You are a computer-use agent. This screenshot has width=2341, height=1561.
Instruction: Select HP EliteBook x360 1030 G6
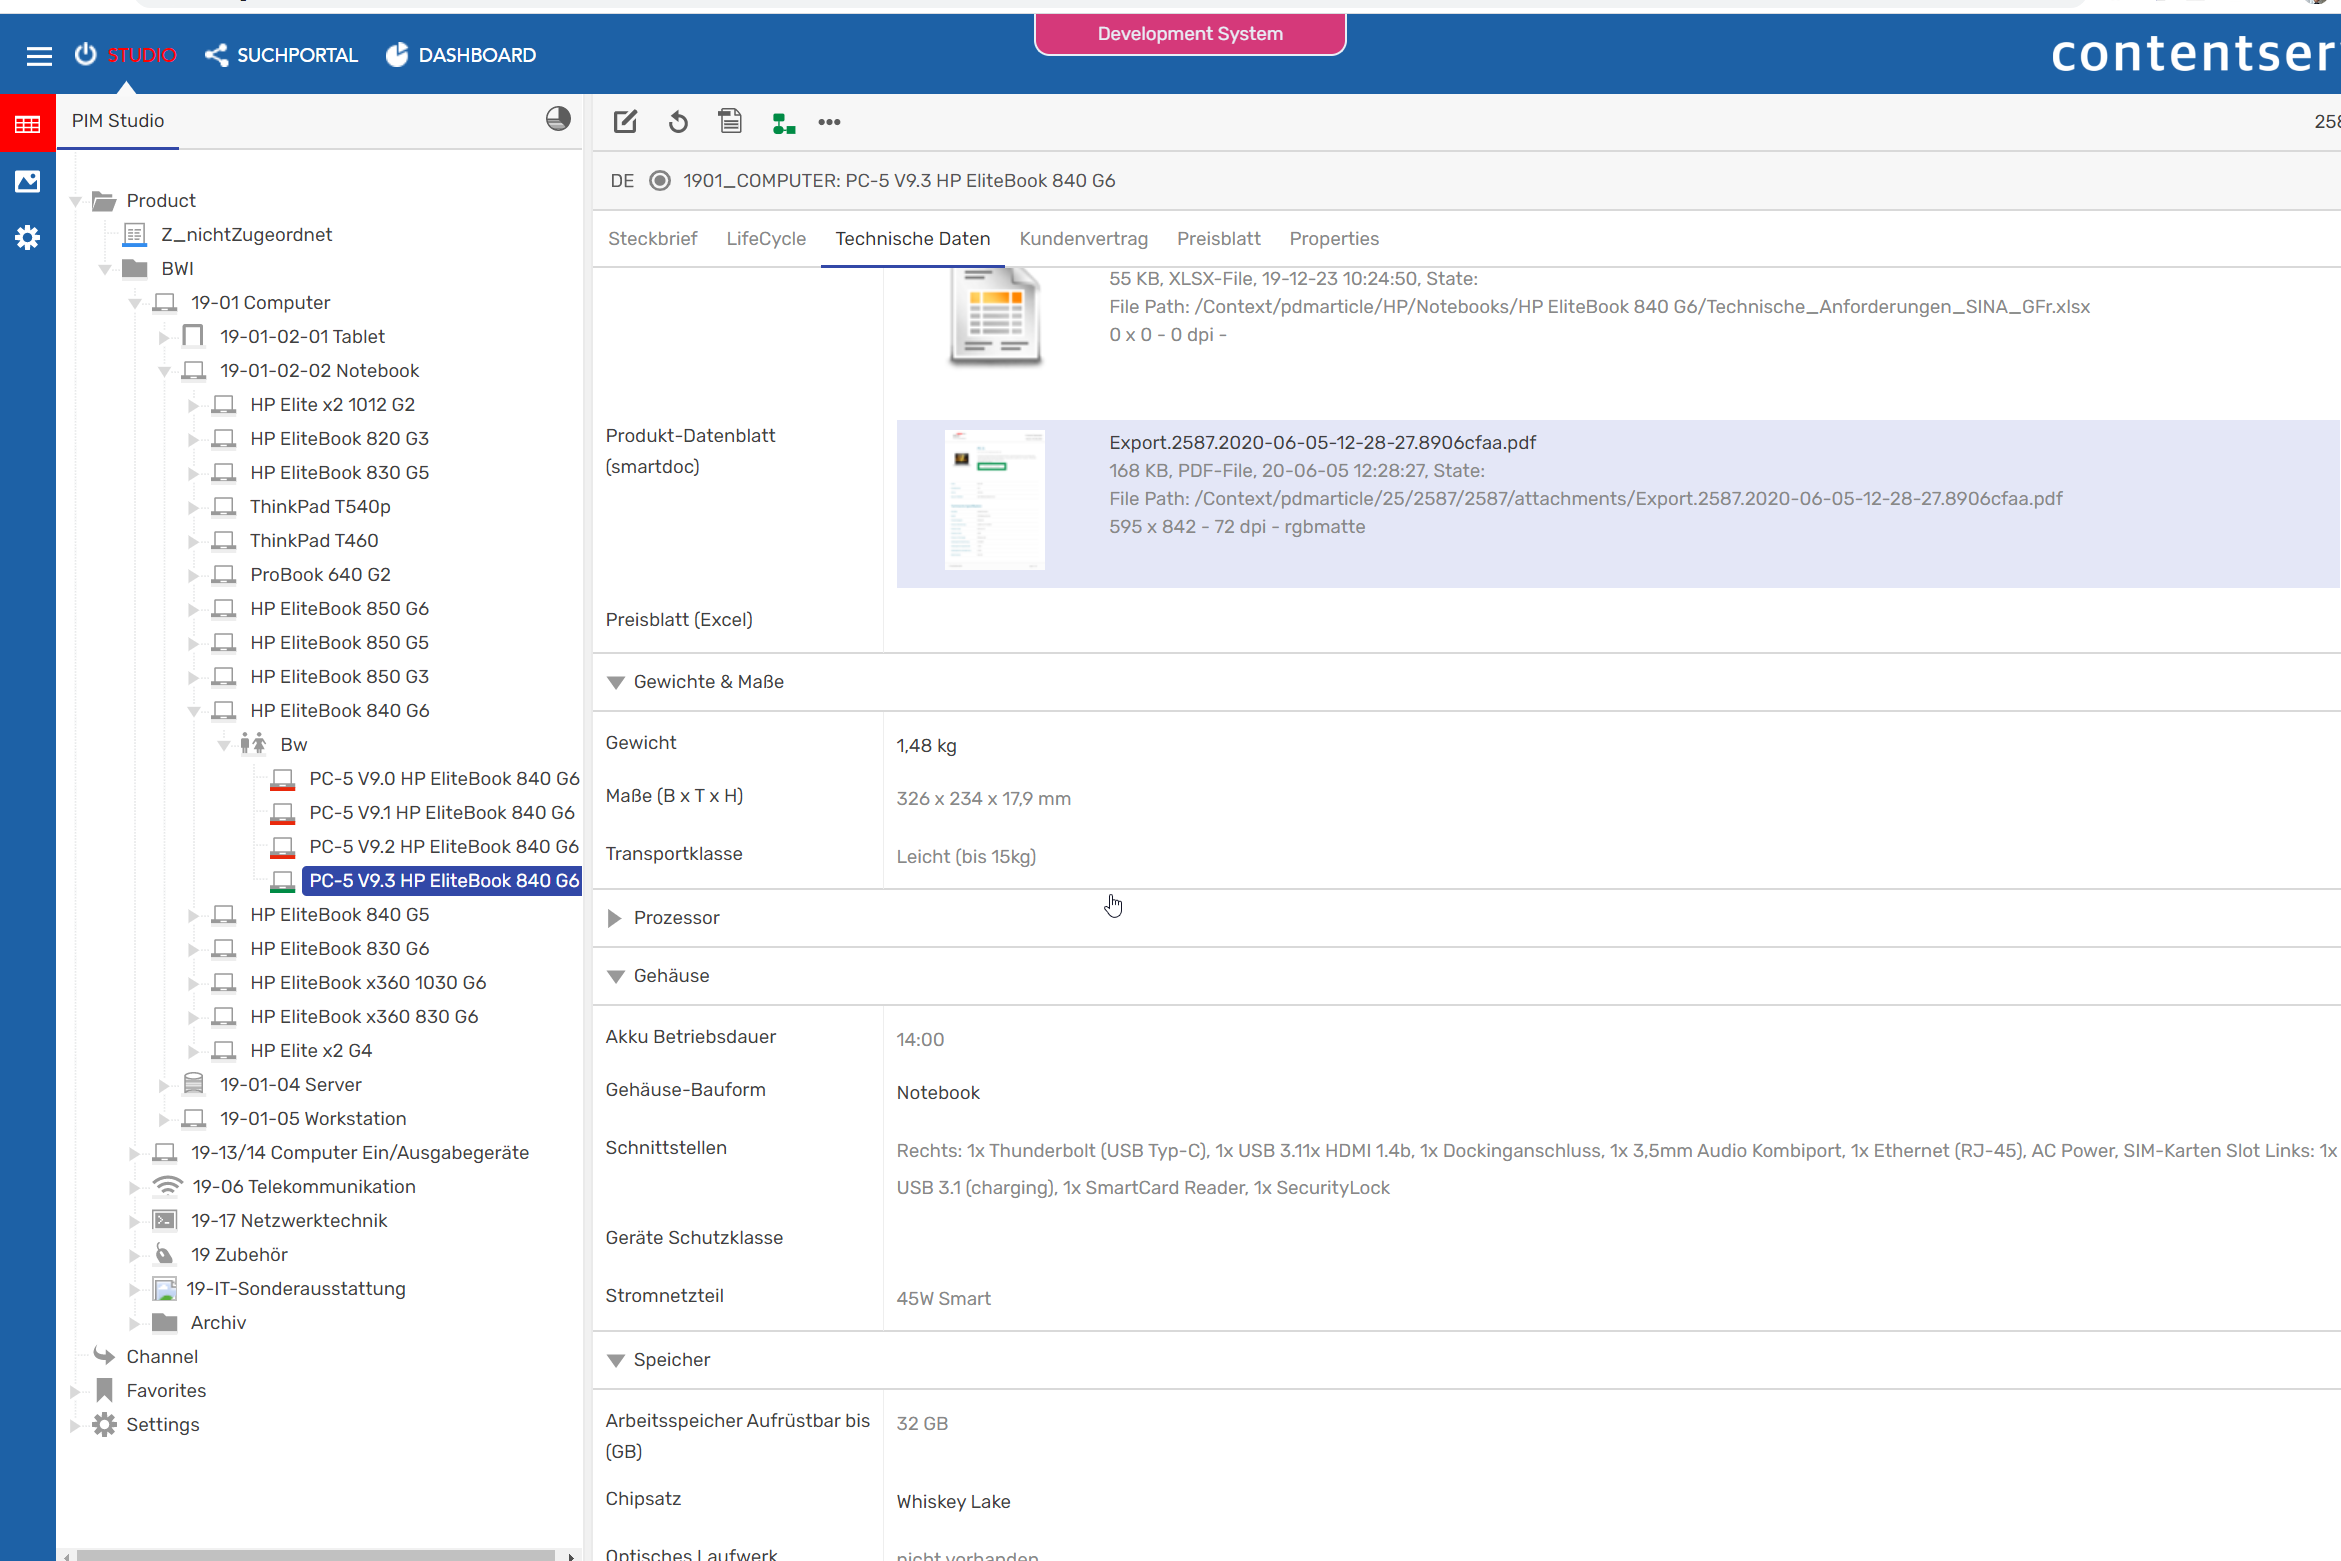[368, 982]
